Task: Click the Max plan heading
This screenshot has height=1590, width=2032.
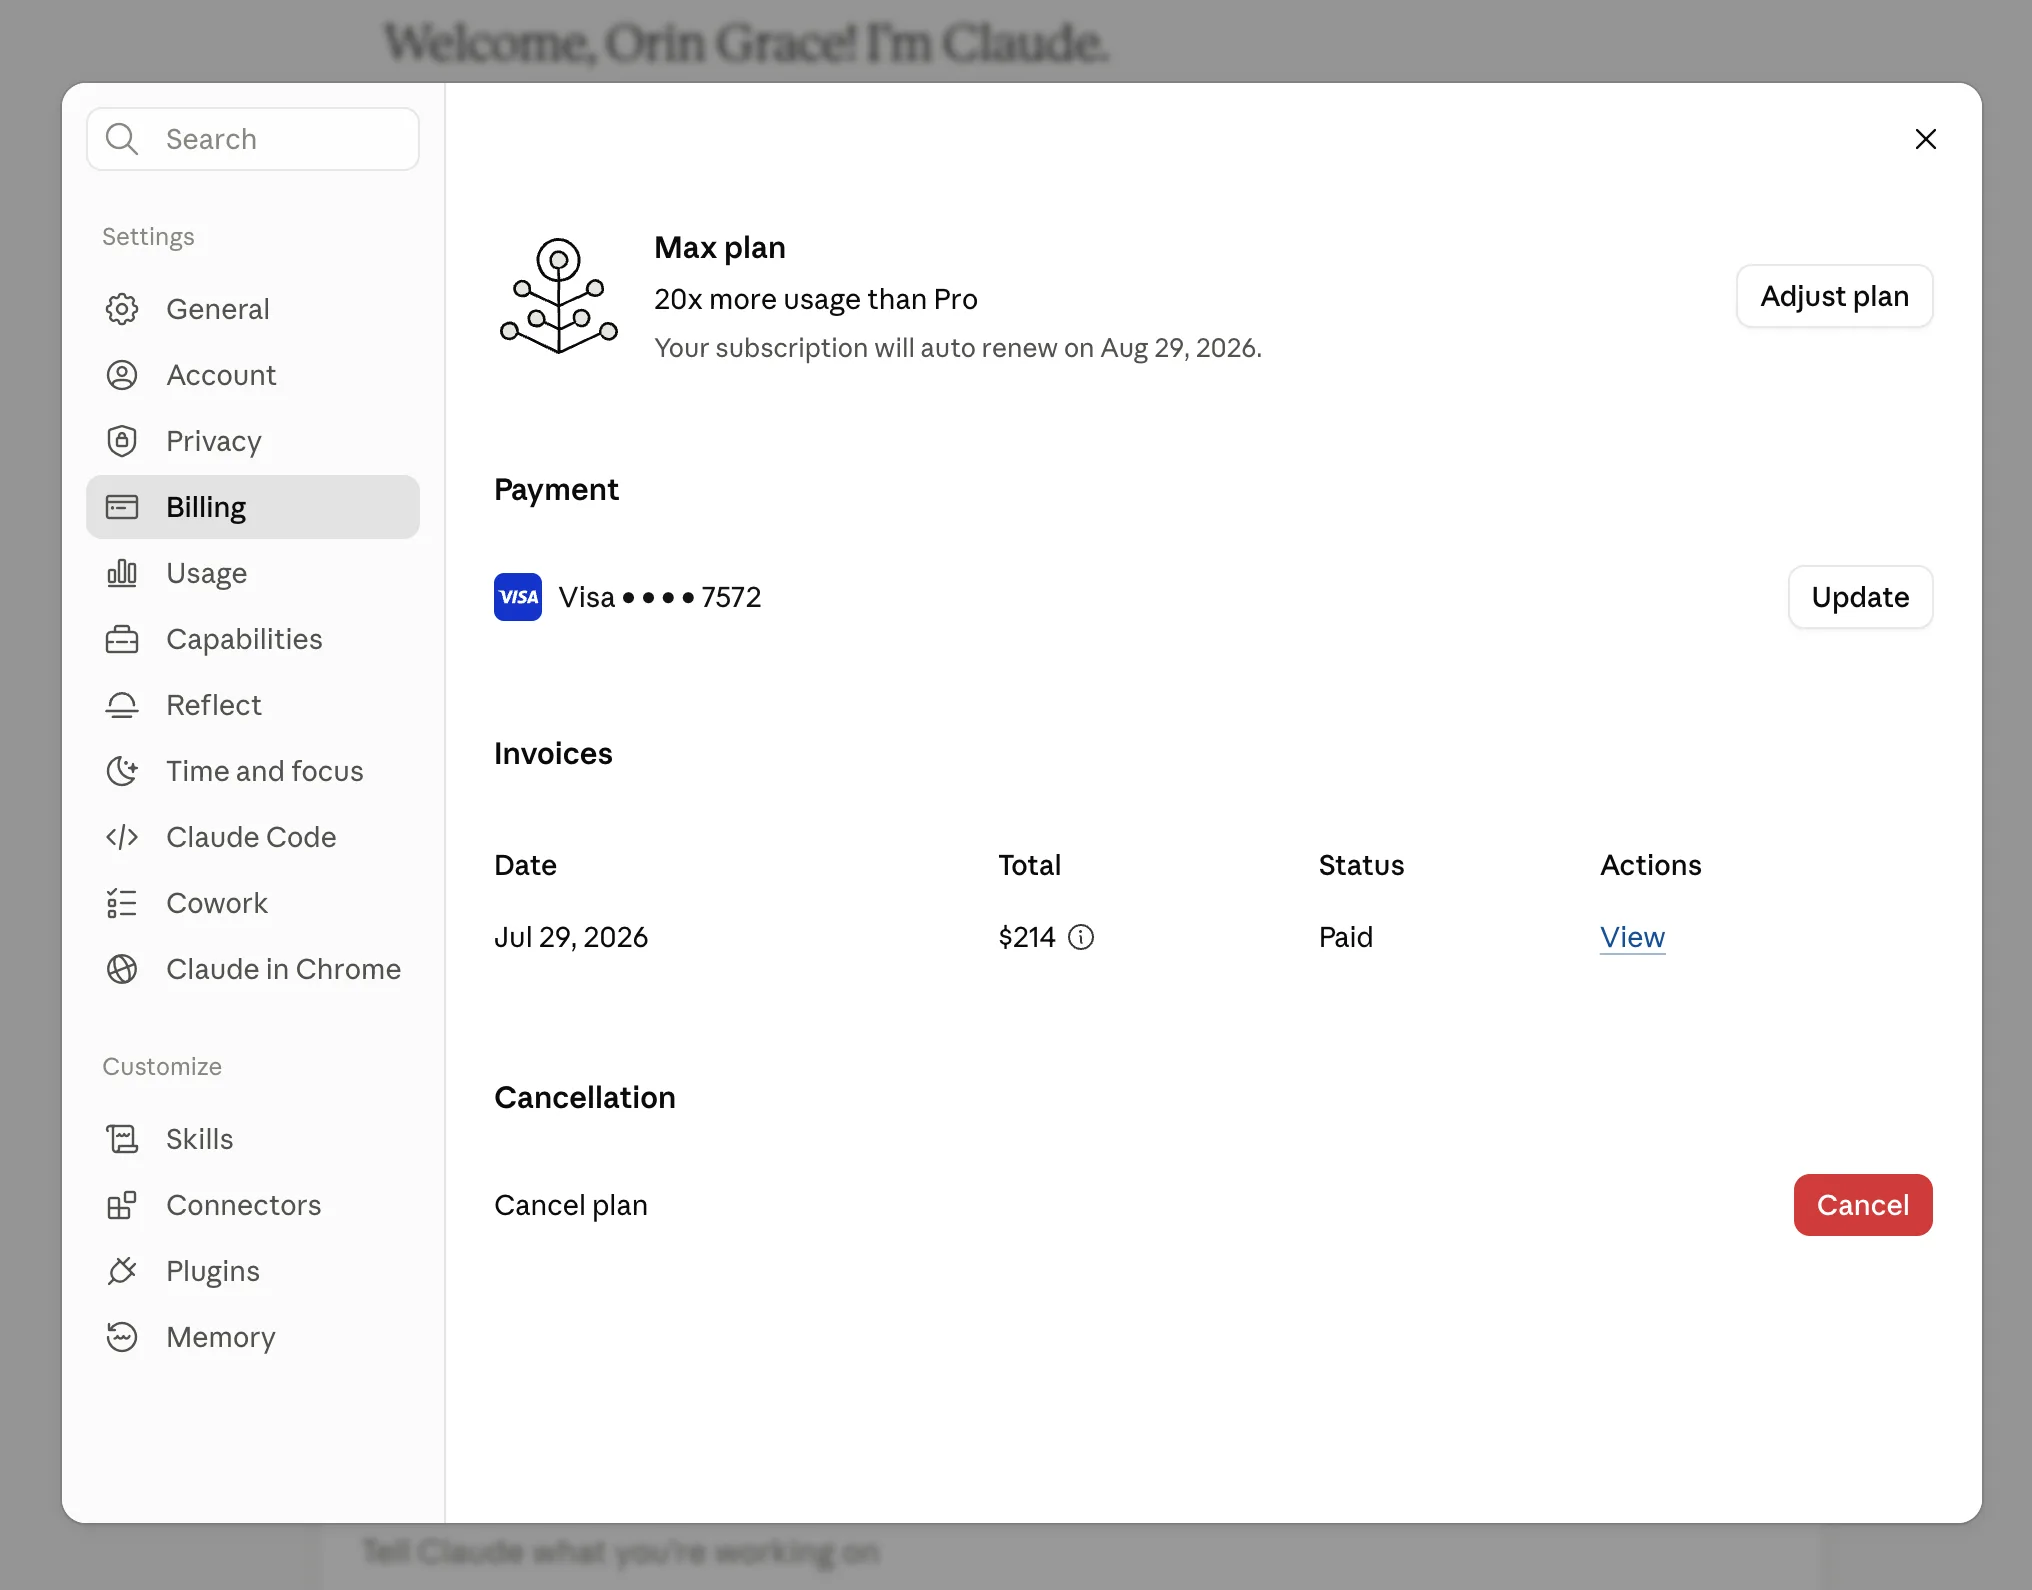Action: point(720,247)
